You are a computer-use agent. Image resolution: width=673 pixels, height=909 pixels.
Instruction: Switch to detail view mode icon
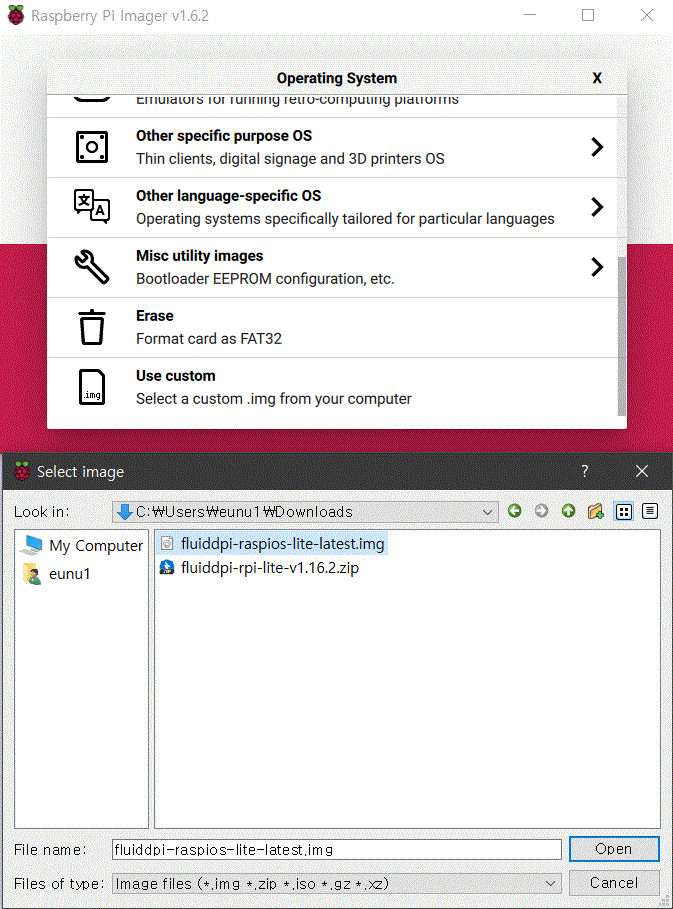[650, 511]
